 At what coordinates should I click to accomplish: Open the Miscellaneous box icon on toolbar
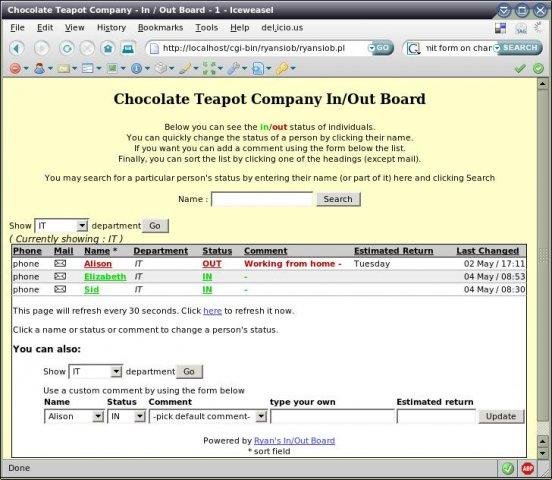click(x=161, y=68)
